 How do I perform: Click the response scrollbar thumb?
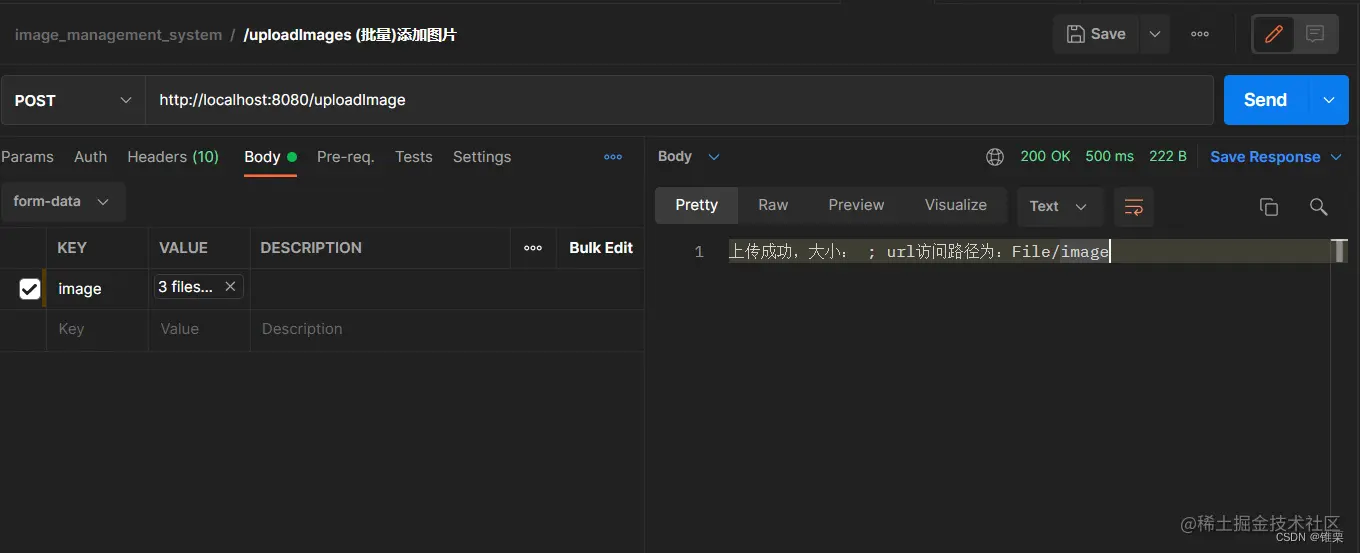click(x=1340, y=251)
